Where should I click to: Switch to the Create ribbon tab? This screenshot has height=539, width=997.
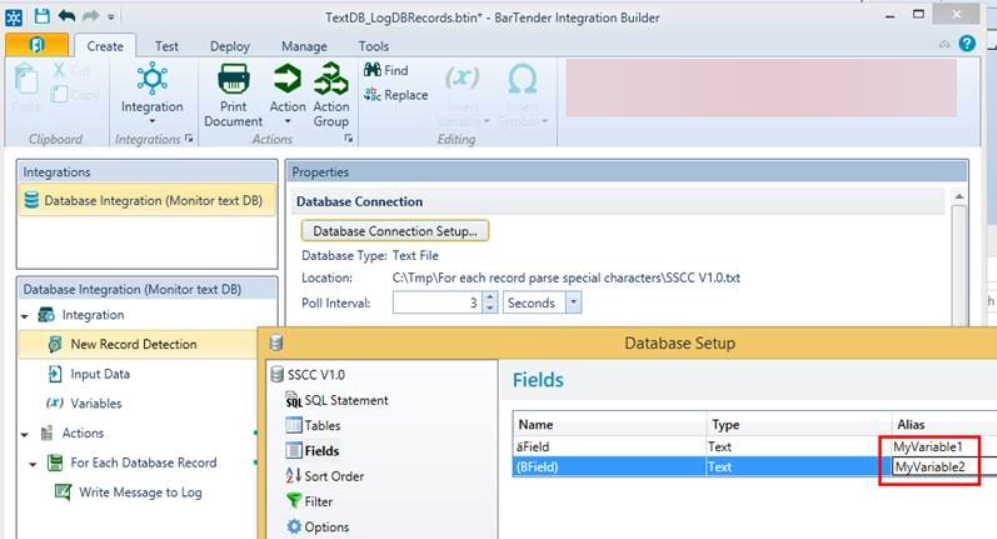(105, 46)
